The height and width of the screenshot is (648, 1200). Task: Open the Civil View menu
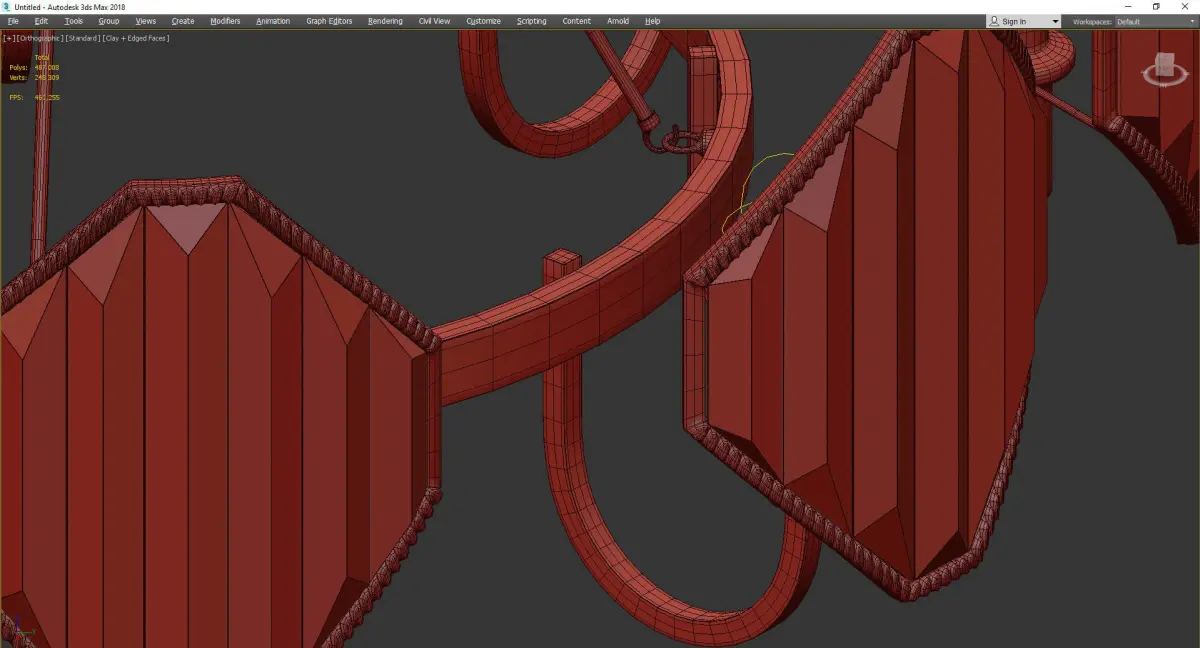pyautogui.click(x=434, y=21)
